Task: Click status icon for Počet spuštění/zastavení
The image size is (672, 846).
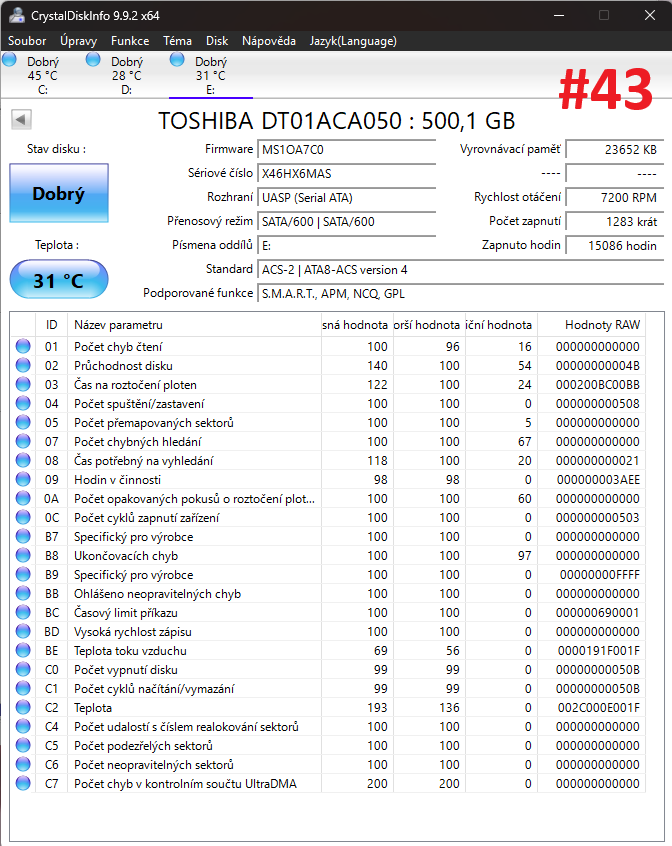Action: (23, 403)
